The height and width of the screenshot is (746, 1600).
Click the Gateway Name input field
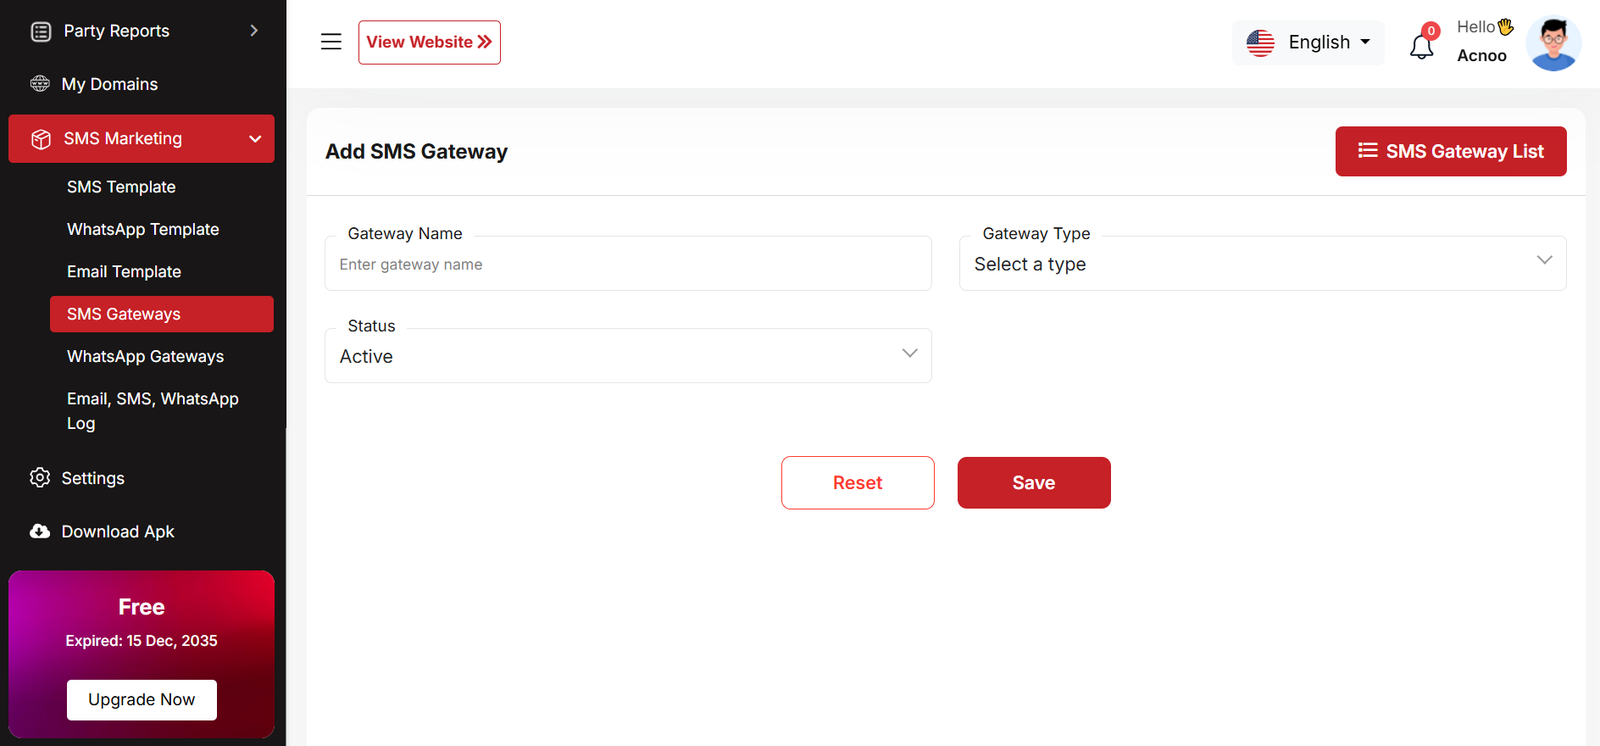628,265
